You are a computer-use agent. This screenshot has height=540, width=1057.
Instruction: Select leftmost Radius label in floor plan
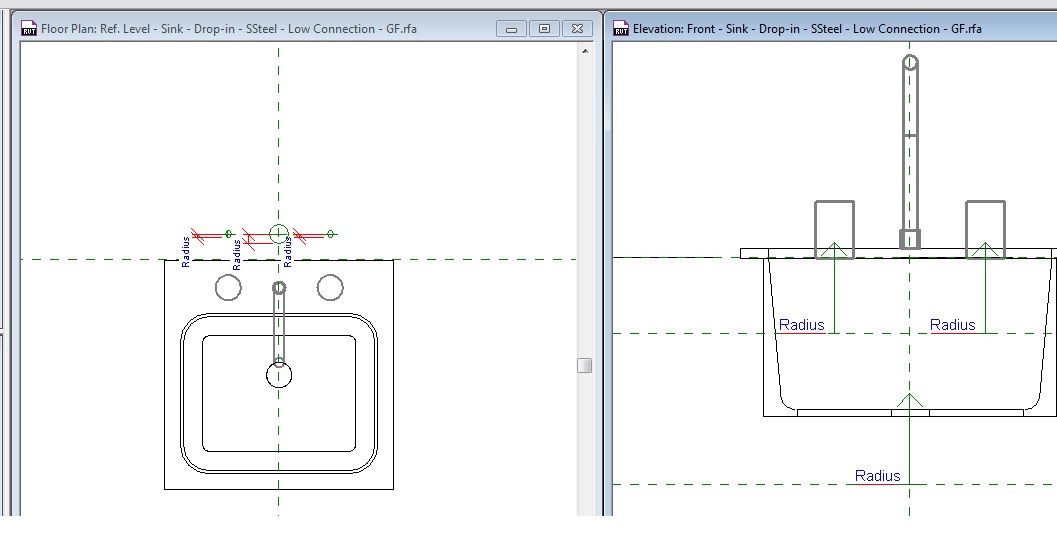[186, 252]
